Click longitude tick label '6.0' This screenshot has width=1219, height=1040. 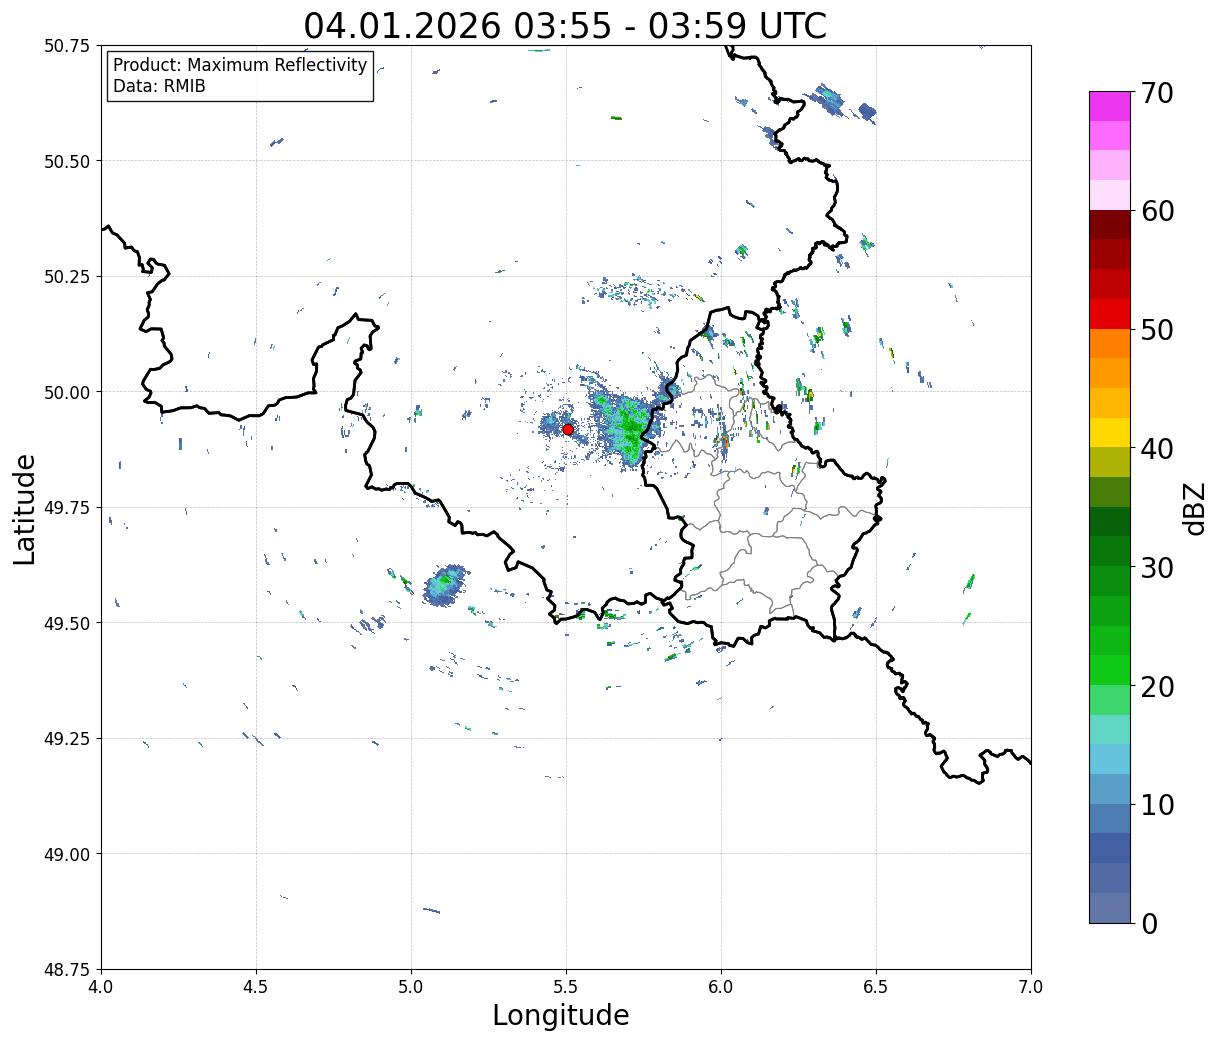tap(721, 987)
